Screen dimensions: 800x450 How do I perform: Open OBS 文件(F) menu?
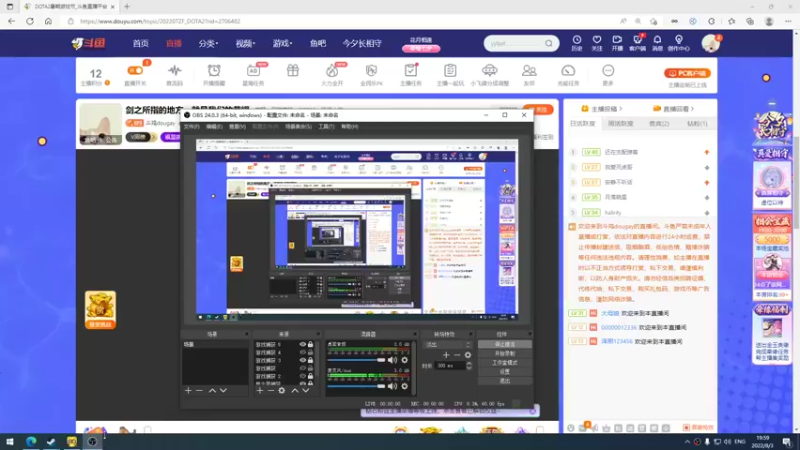pyautogui.click(x=191, y=127)
